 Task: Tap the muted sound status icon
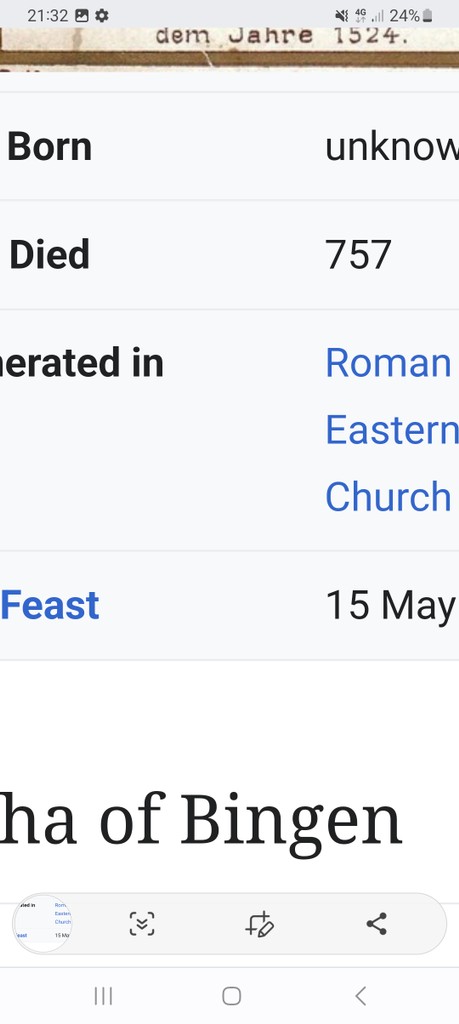click(x=341, y=15)
